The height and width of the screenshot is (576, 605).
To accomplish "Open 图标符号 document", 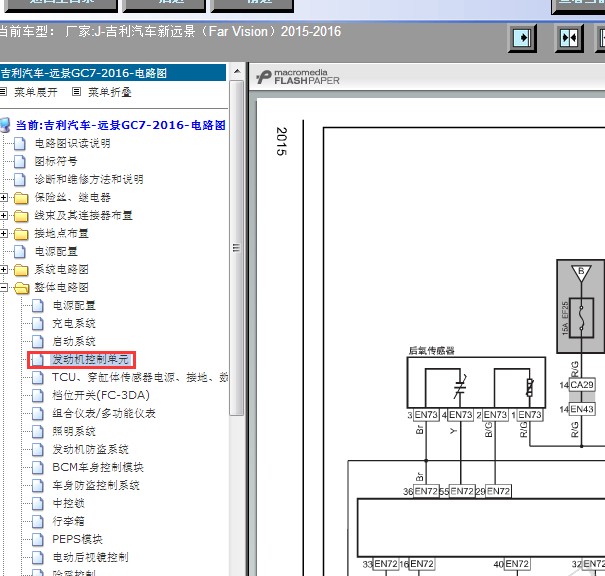I will tap(56, 161).
